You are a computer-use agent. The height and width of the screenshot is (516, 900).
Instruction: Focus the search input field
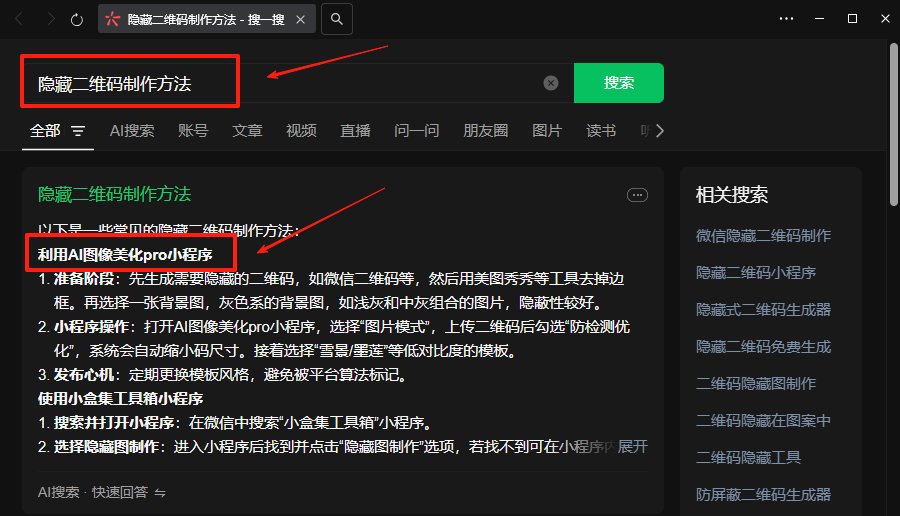(297, 83)
